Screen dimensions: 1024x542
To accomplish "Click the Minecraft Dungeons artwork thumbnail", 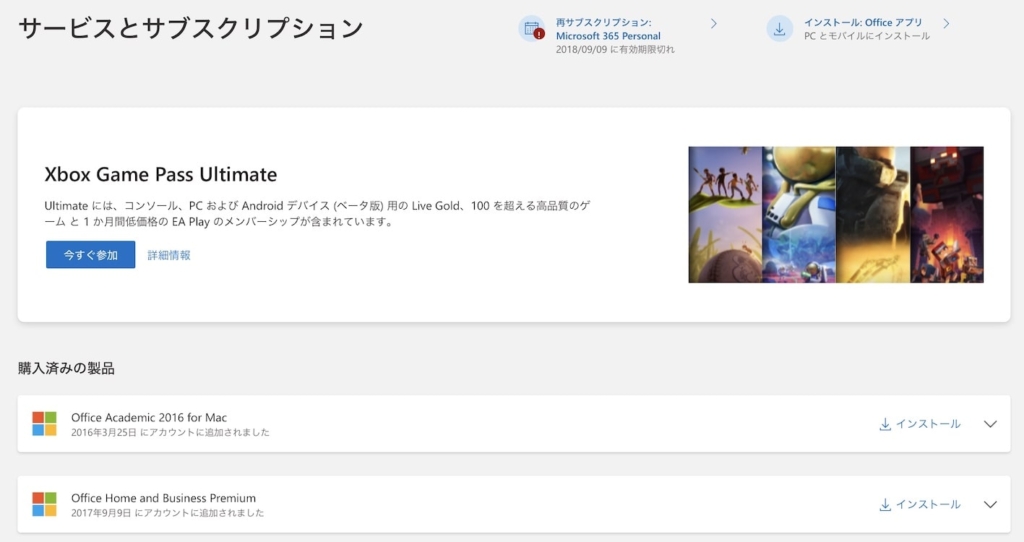I will [947, 215].
